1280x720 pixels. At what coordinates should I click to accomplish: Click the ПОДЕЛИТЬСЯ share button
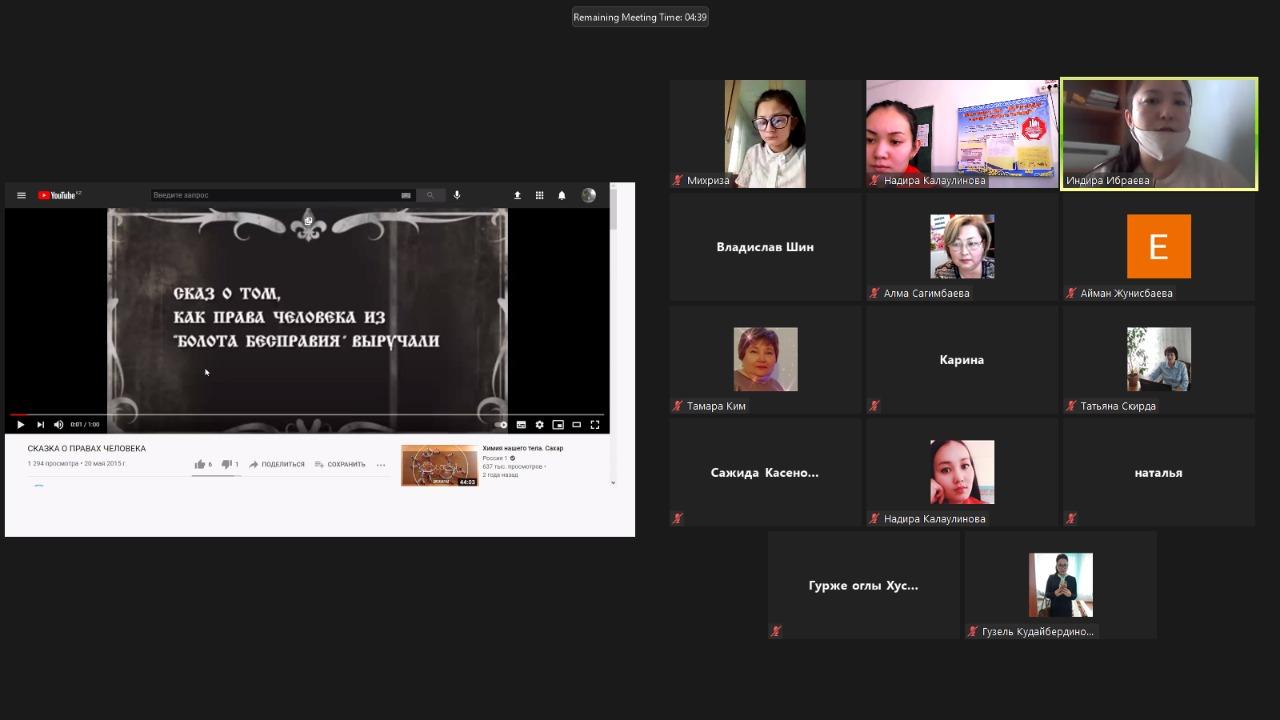coord(277,464)
